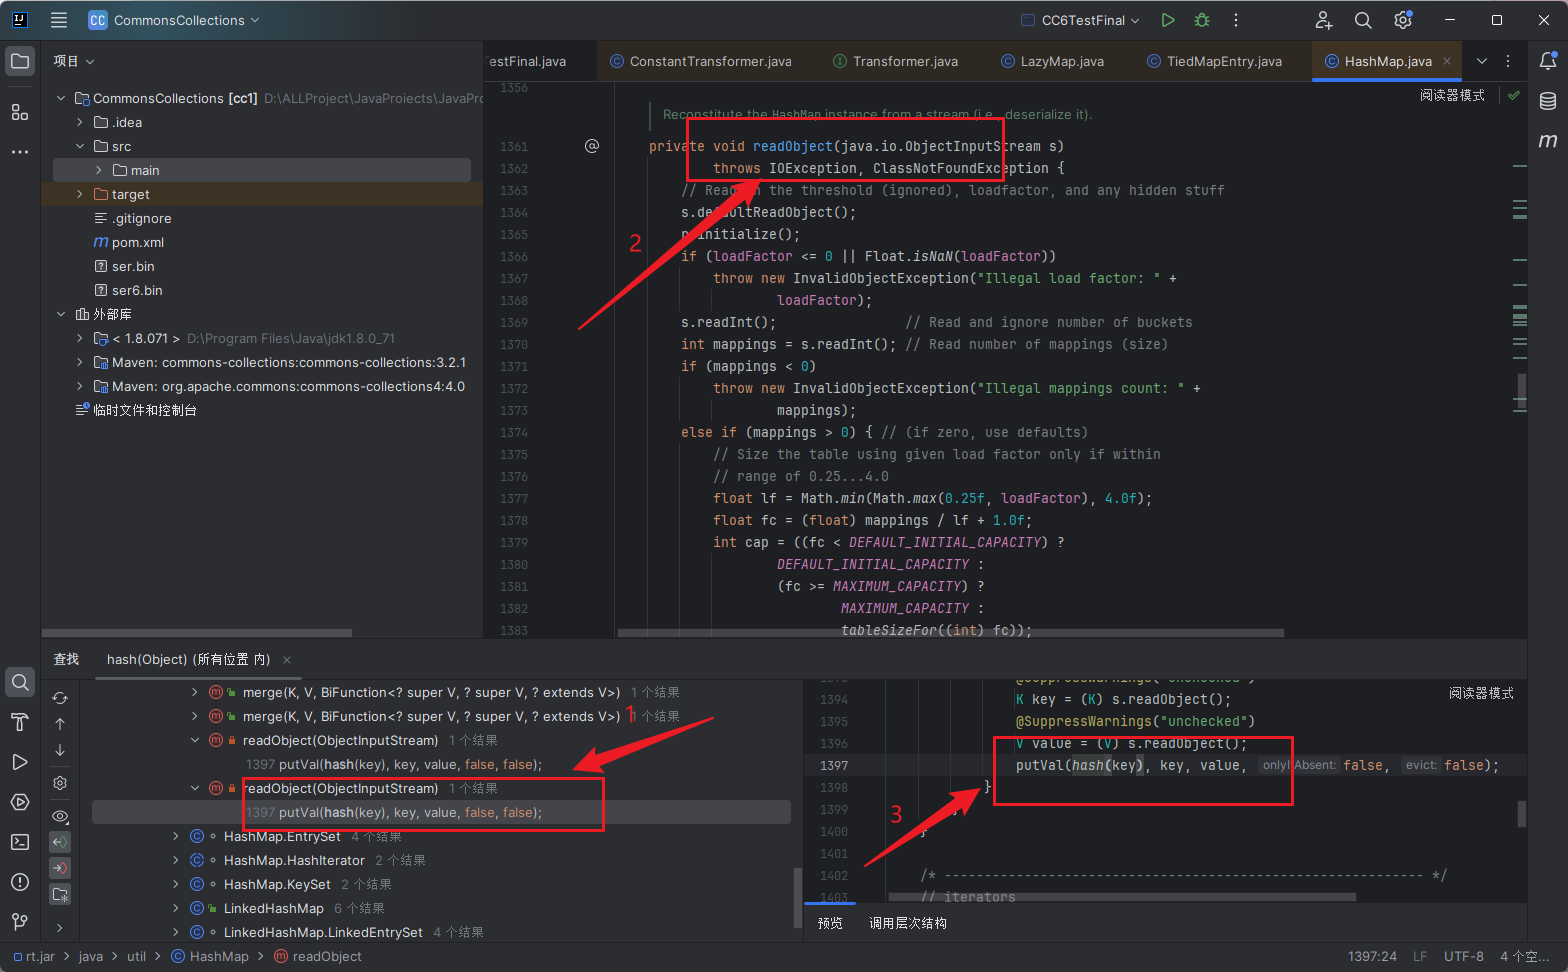Switch to the 调用层次结构 tab
Viewport: 1568px width, 972px height.
point(907,923)
